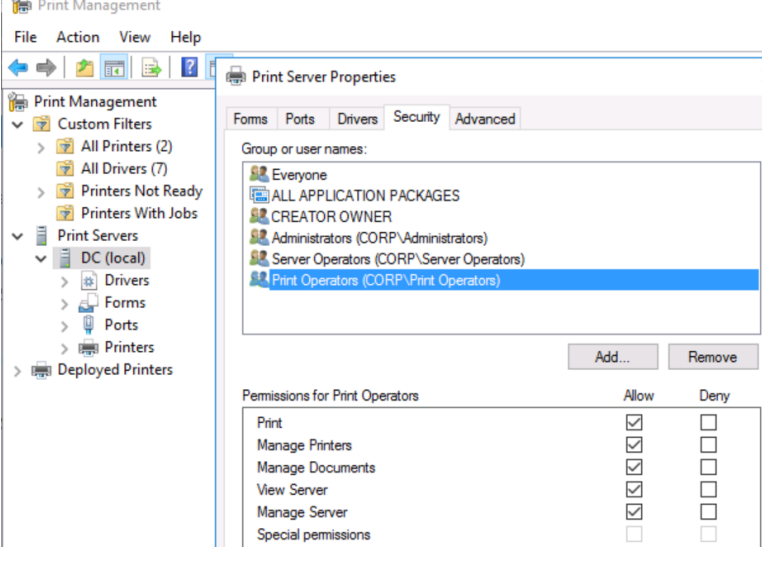The height and width of the screenshot is (566, 762).
Task: Click the Remove button
Action: click(x=712, y=357)
